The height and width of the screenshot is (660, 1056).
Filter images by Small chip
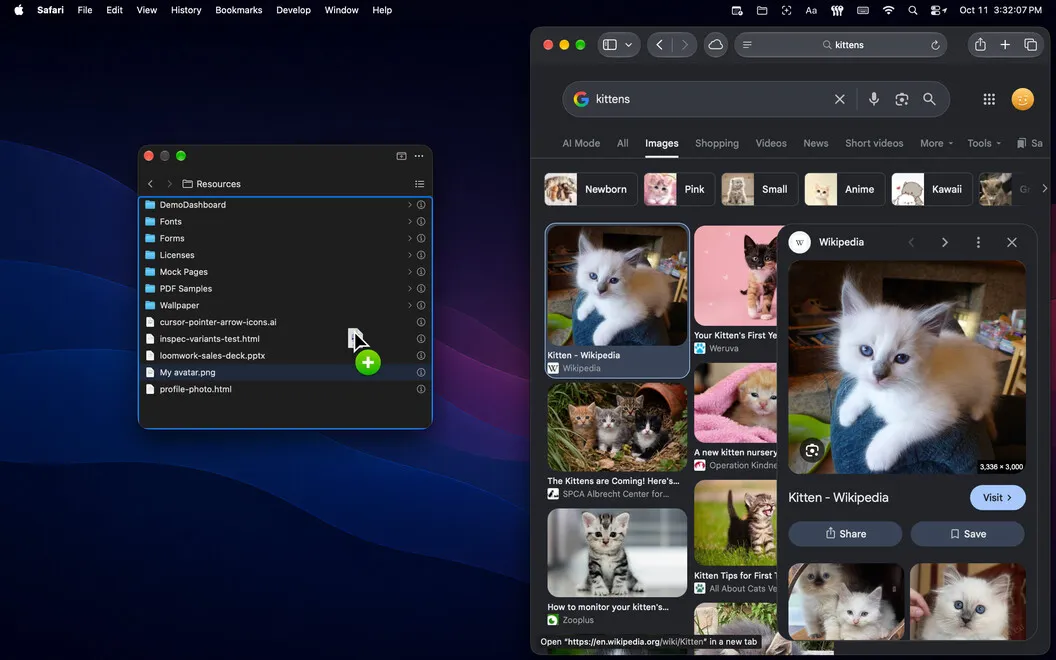point(759,189)
